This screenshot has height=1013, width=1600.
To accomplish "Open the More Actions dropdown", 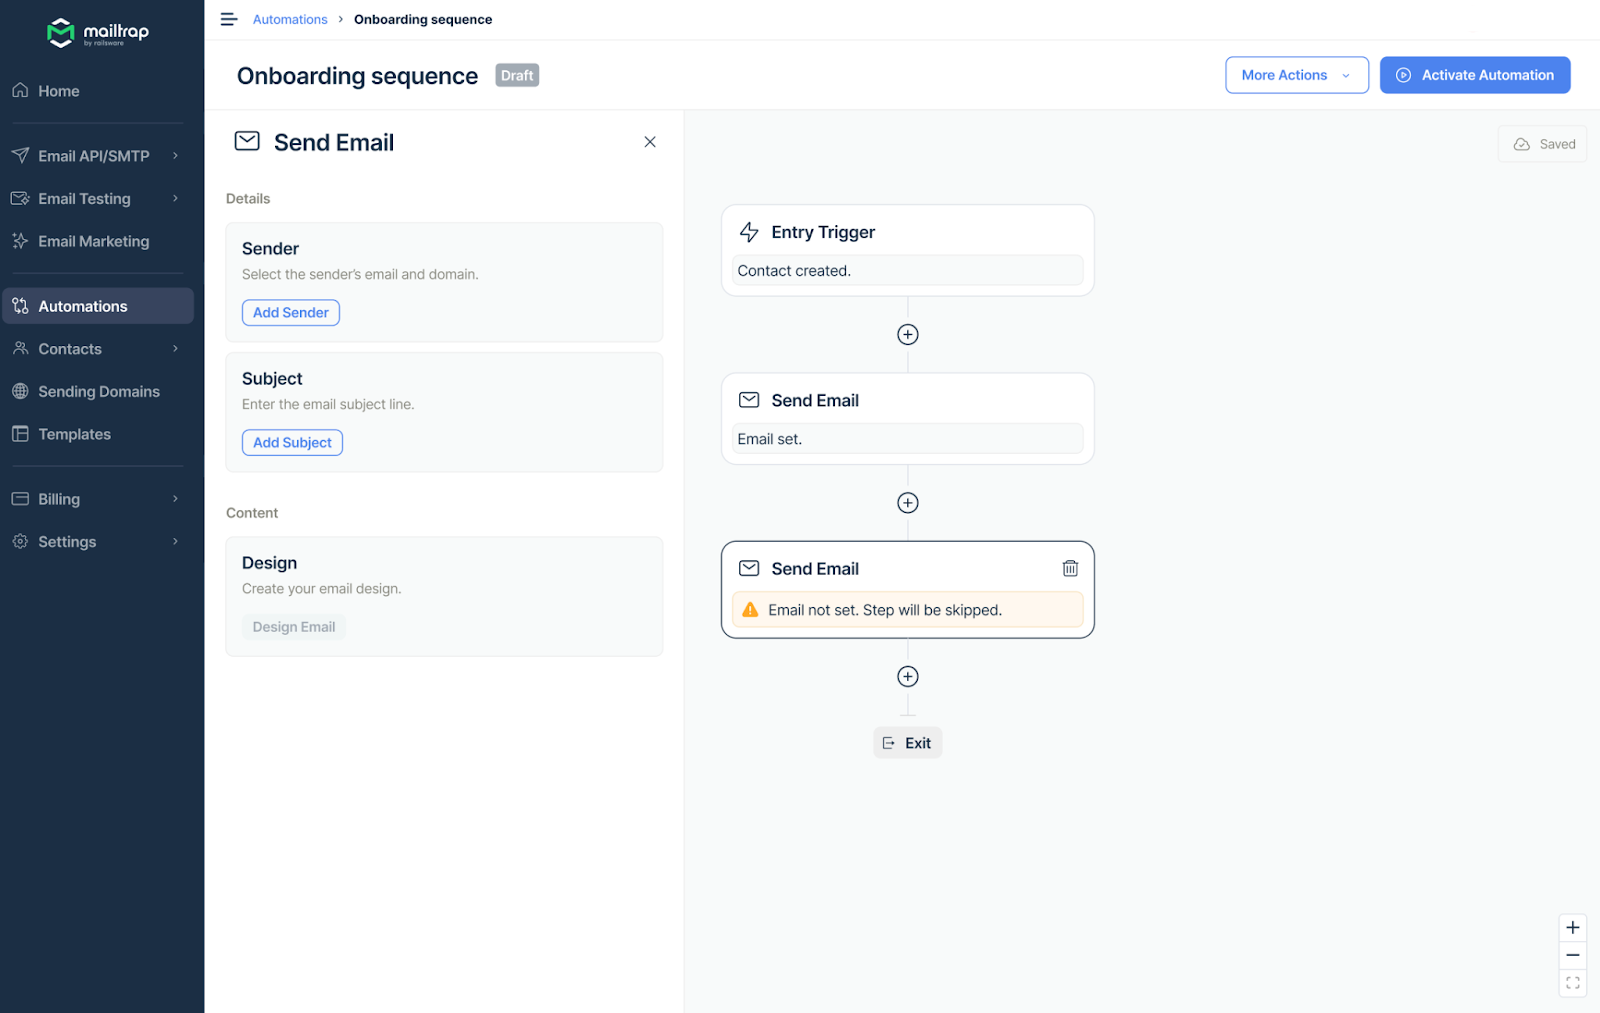I will click(x=1295, y=74).
